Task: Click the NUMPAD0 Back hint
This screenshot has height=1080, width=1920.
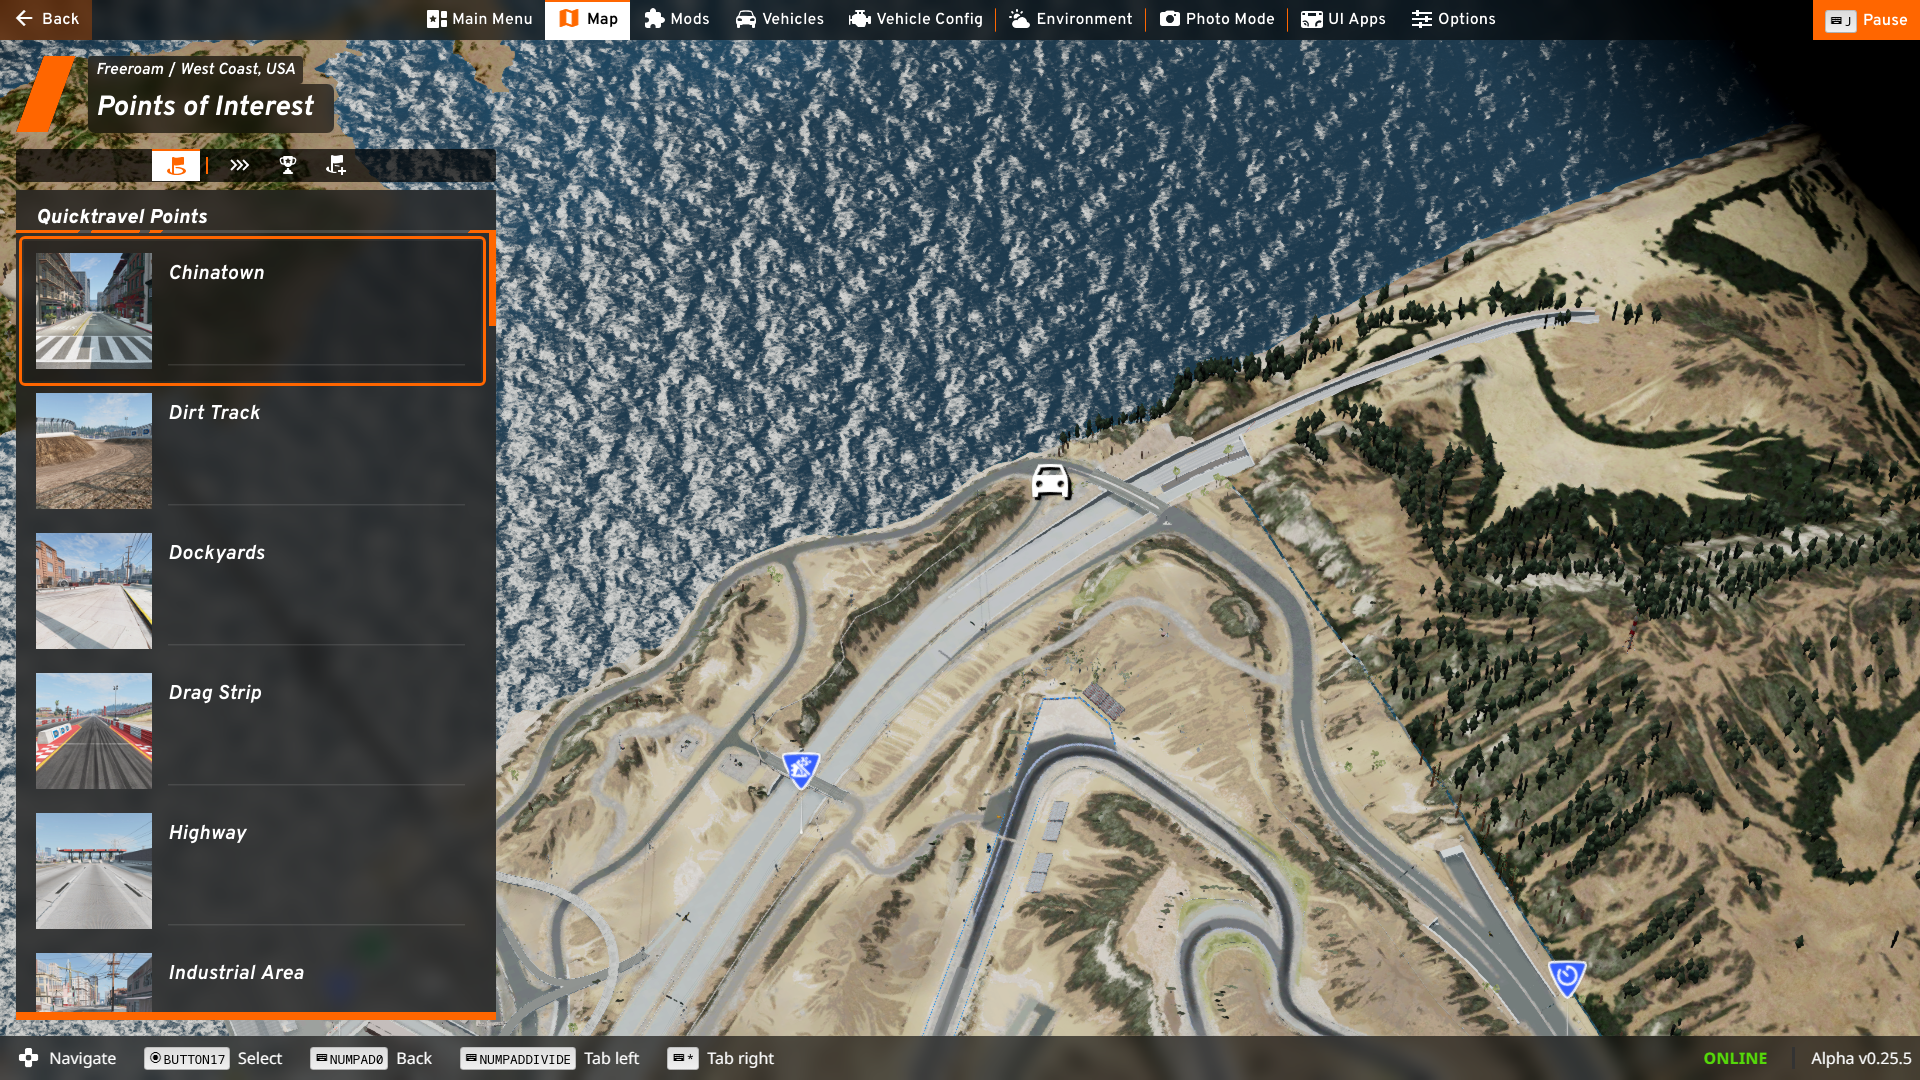Action: [371, 1058]
